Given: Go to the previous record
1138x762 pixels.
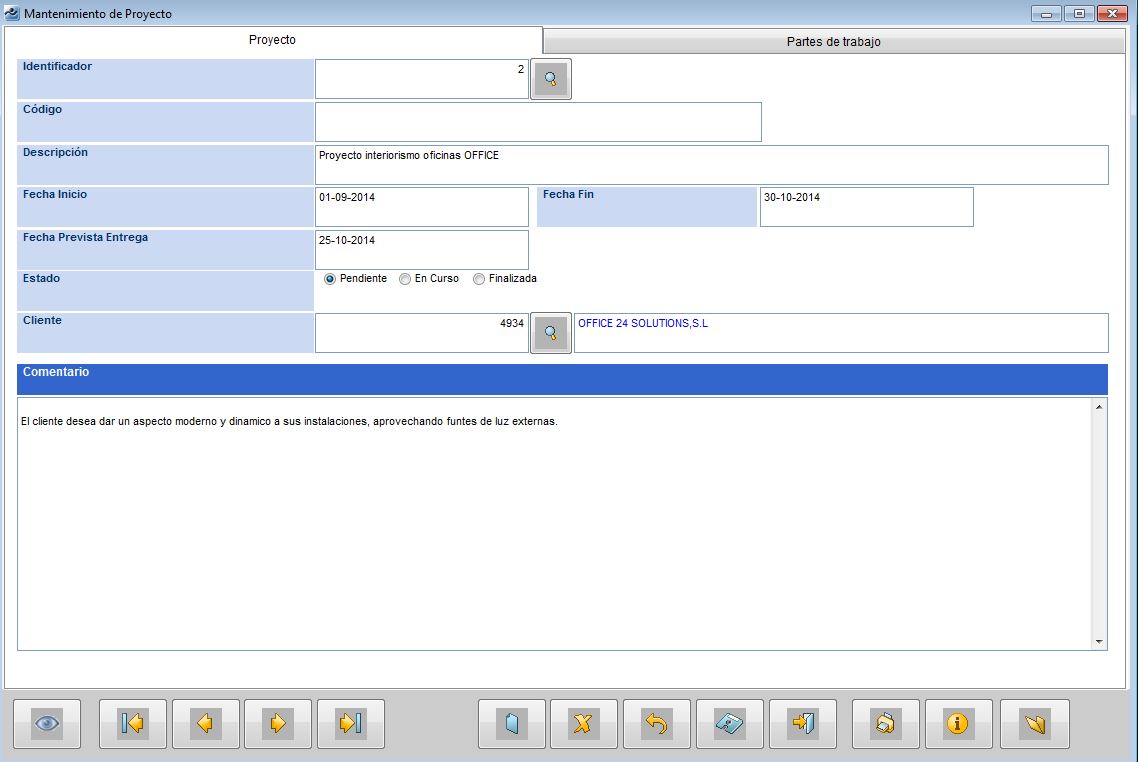Looking at the screenshot, I should [205, 723].
